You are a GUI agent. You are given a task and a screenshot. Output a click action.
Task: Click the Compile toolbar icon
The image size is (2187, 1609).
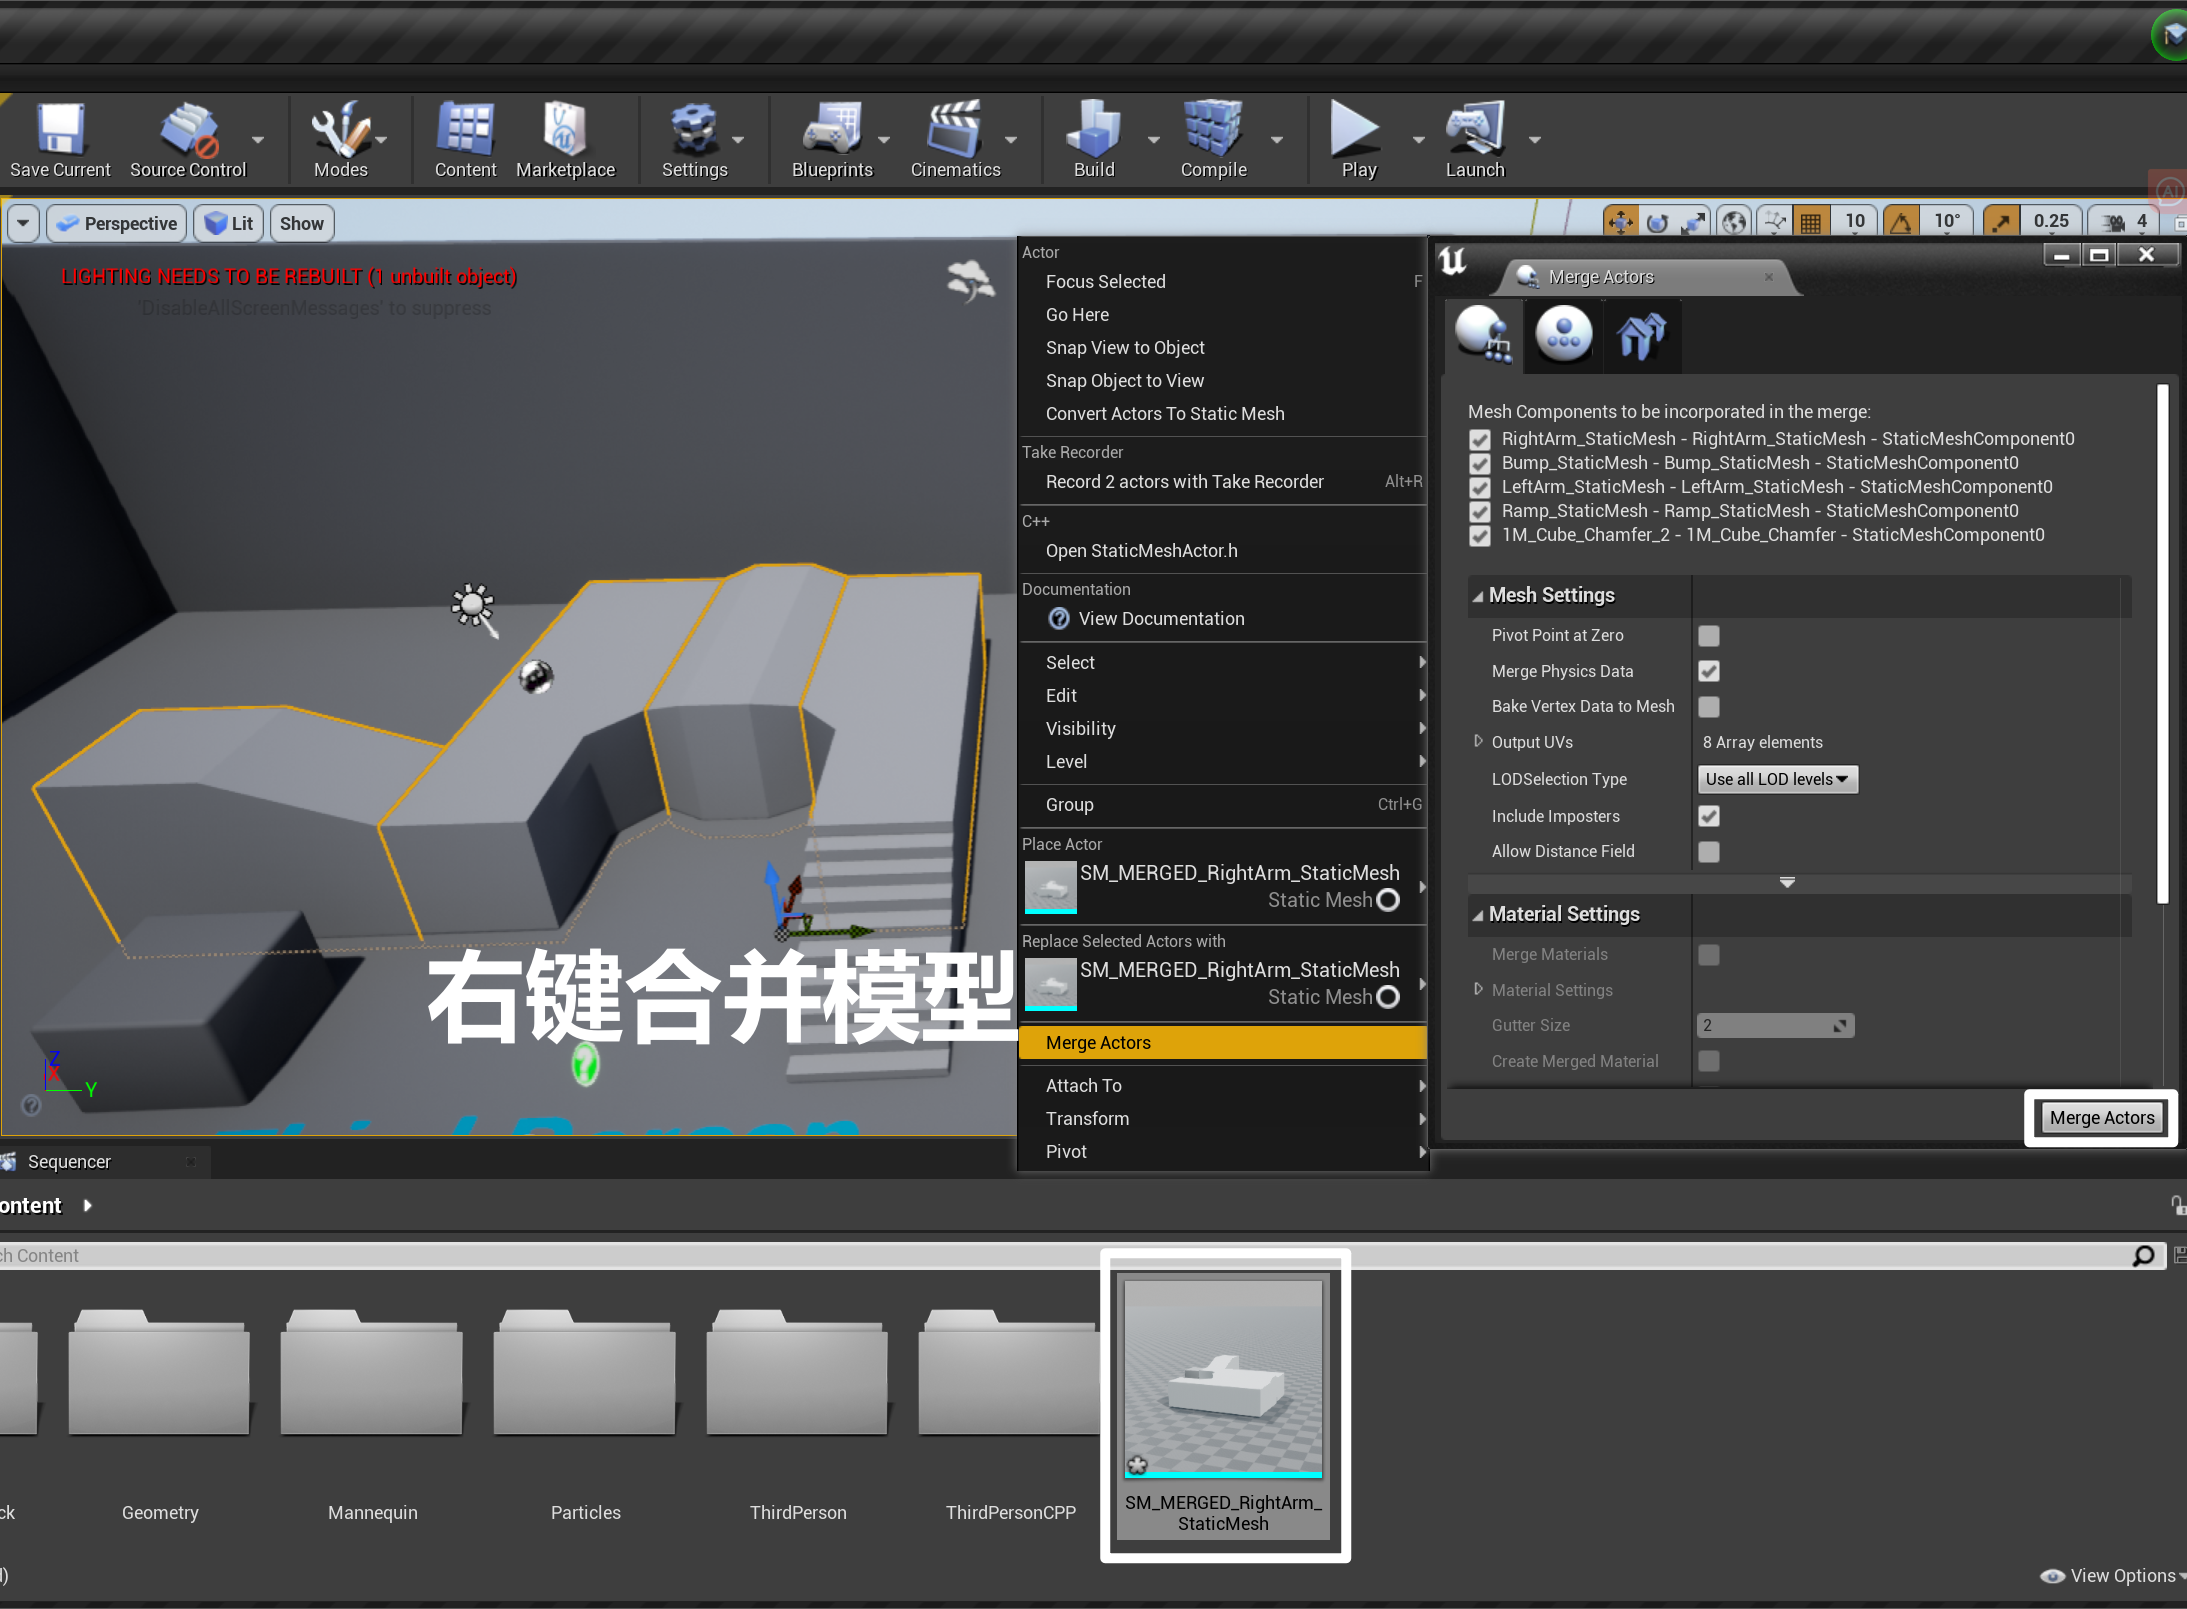(1213, 130)
